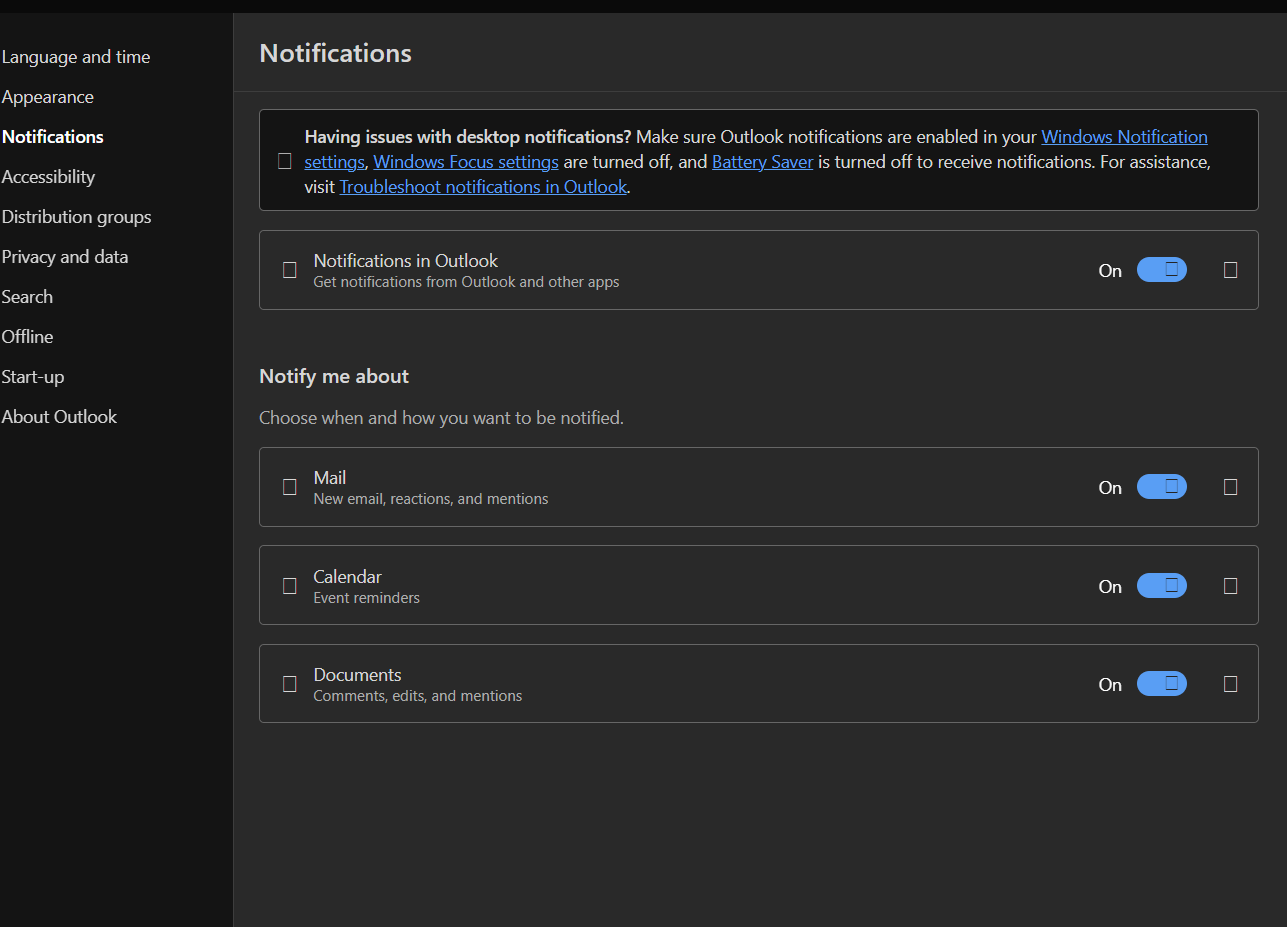Open the About Outlook section

60,417
